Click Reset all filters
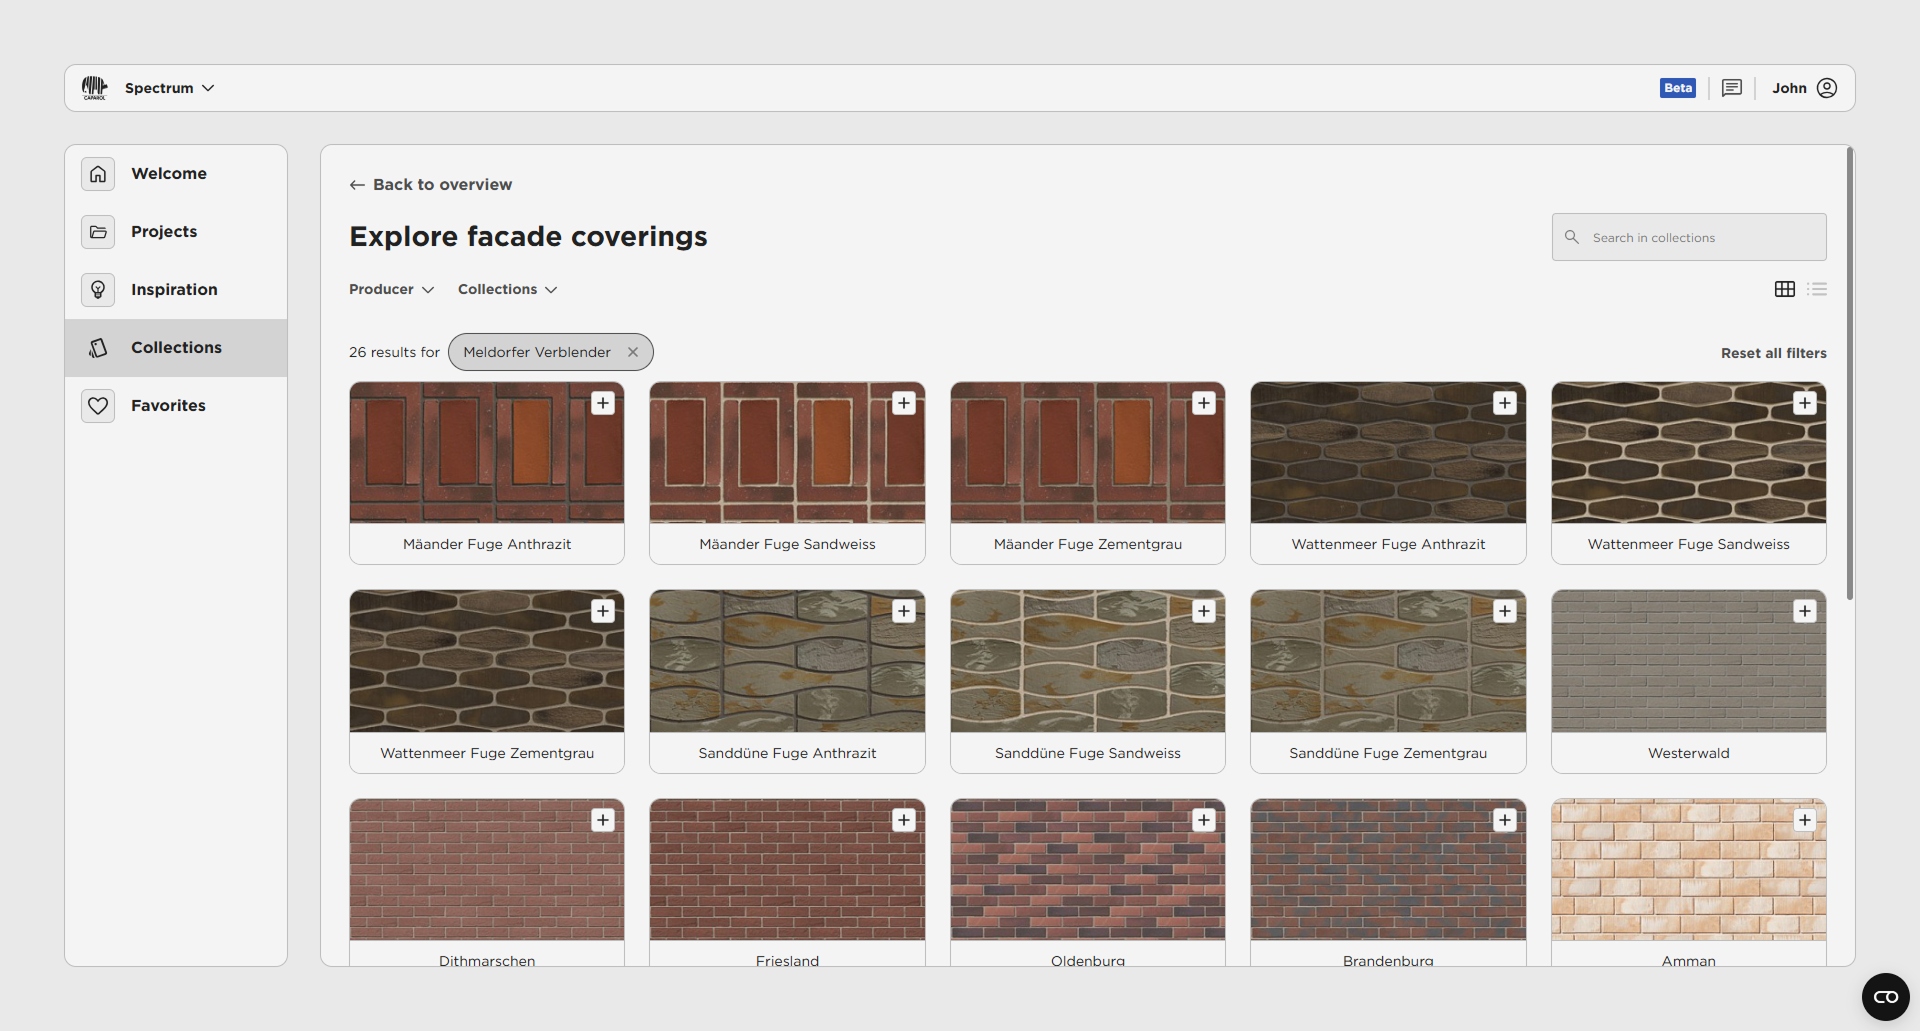The image size is (1920, 1031). pos(1773,353)
